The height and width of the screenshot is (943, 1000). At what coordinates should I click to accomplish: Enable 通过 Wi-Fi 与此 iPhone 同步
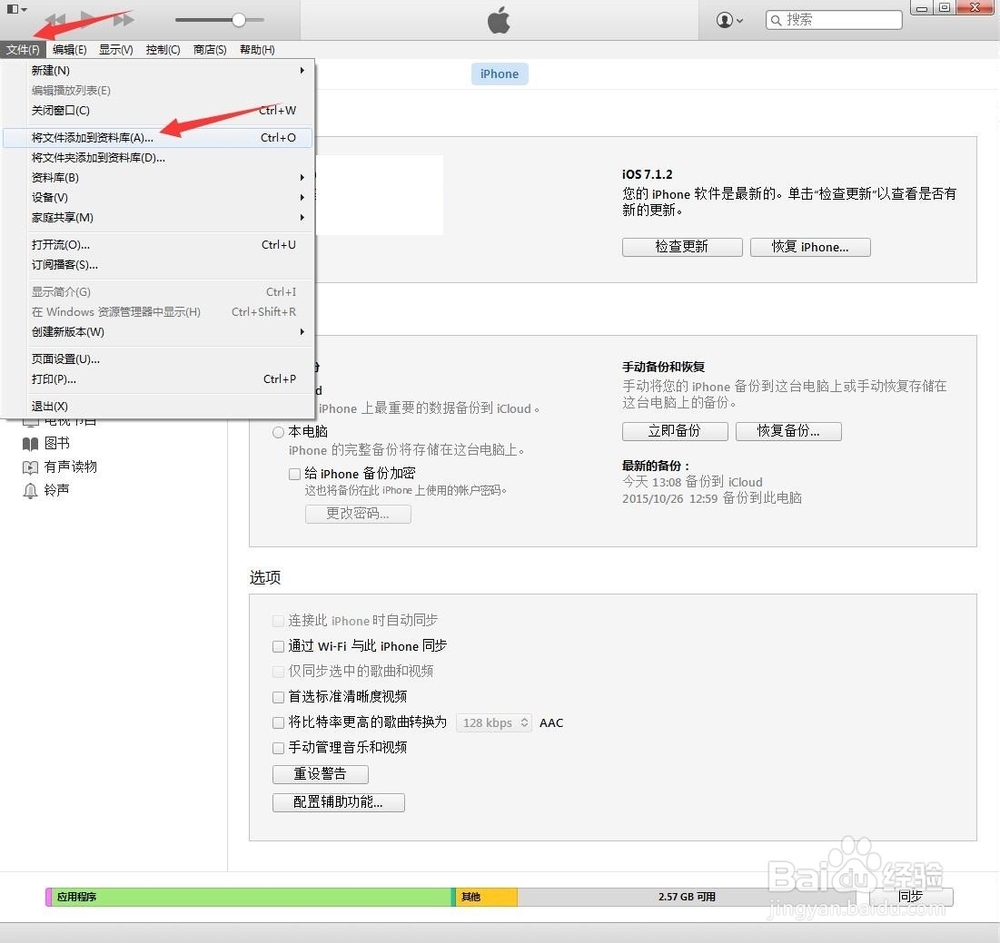tap(278, 647)
